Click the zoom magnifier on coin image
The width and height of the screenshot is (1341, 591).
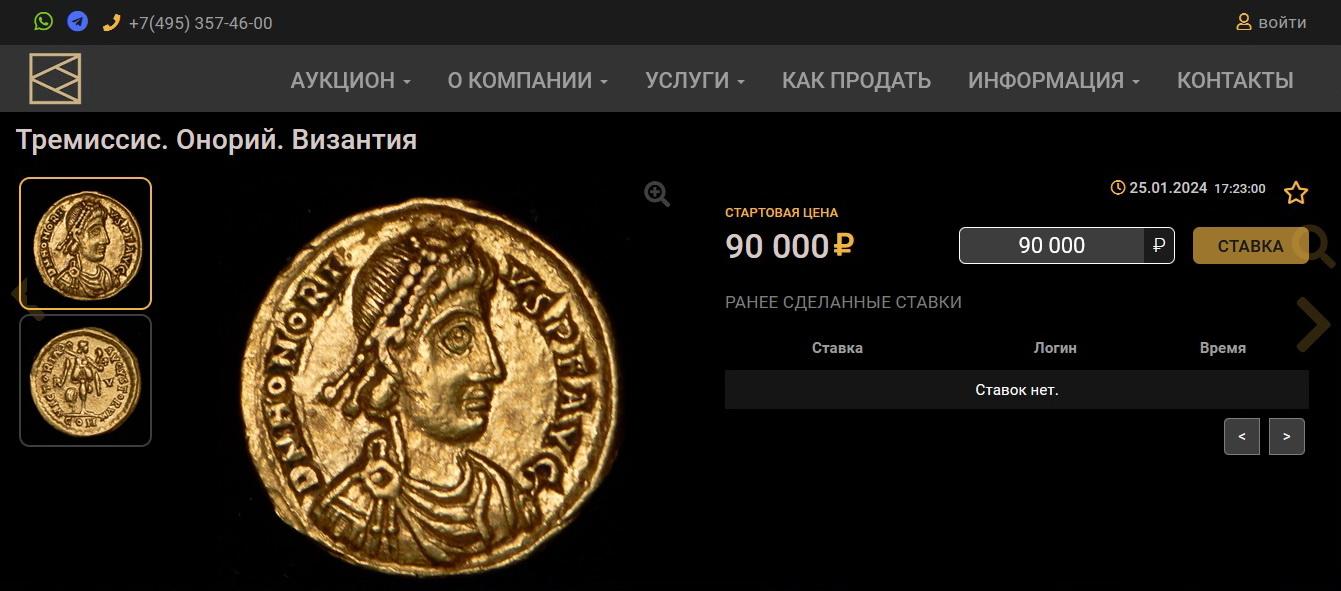pyautogui.click(x=657, y=194)
